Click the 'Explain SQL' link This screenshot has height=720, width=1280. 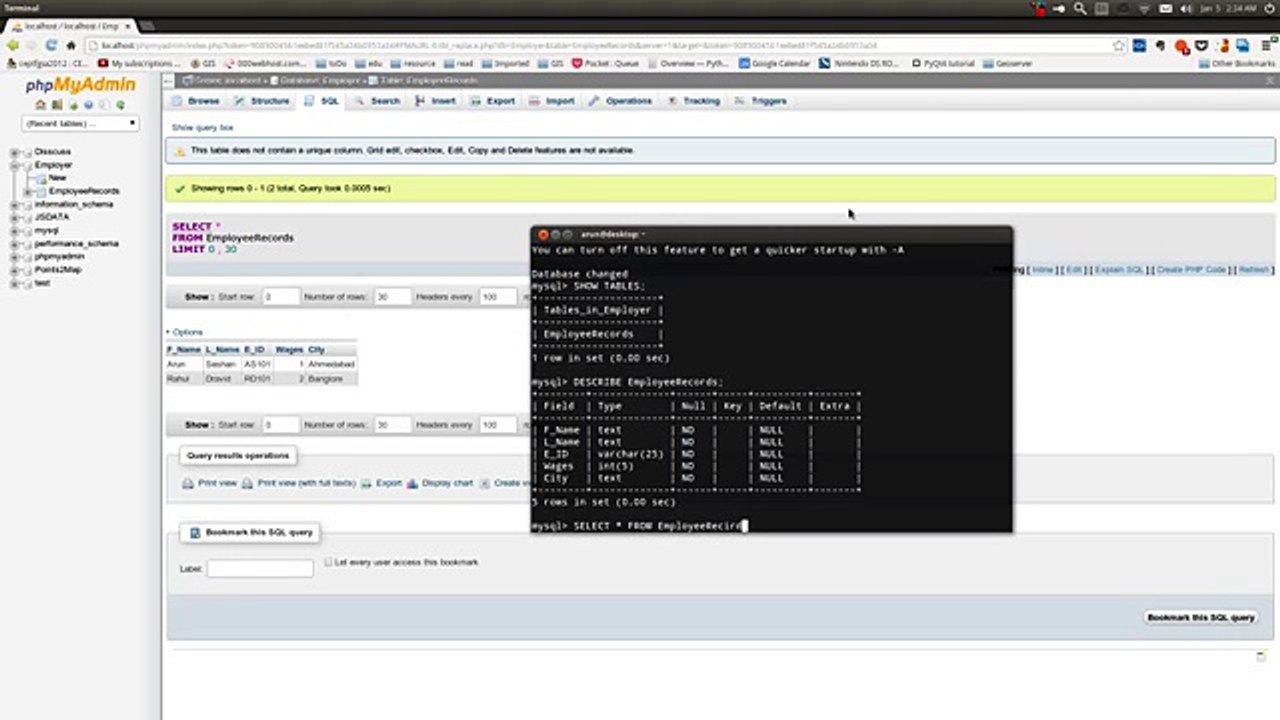1119,270
